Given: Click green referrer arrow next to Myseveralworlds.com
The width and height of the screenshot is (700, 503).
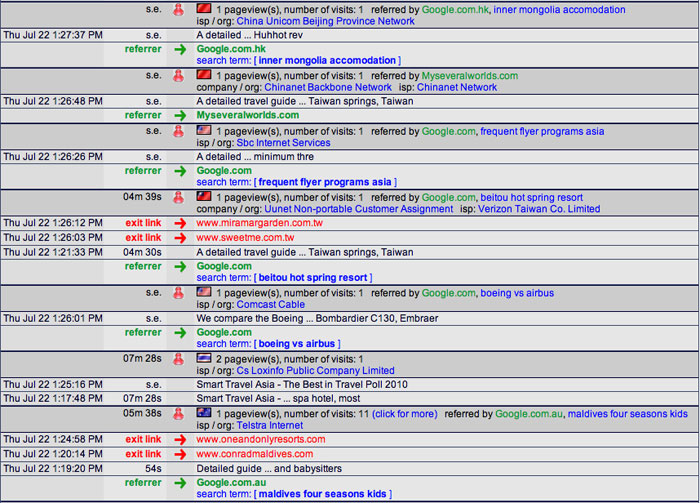Looking at the screenshot, I should click(x=180, y=116).
